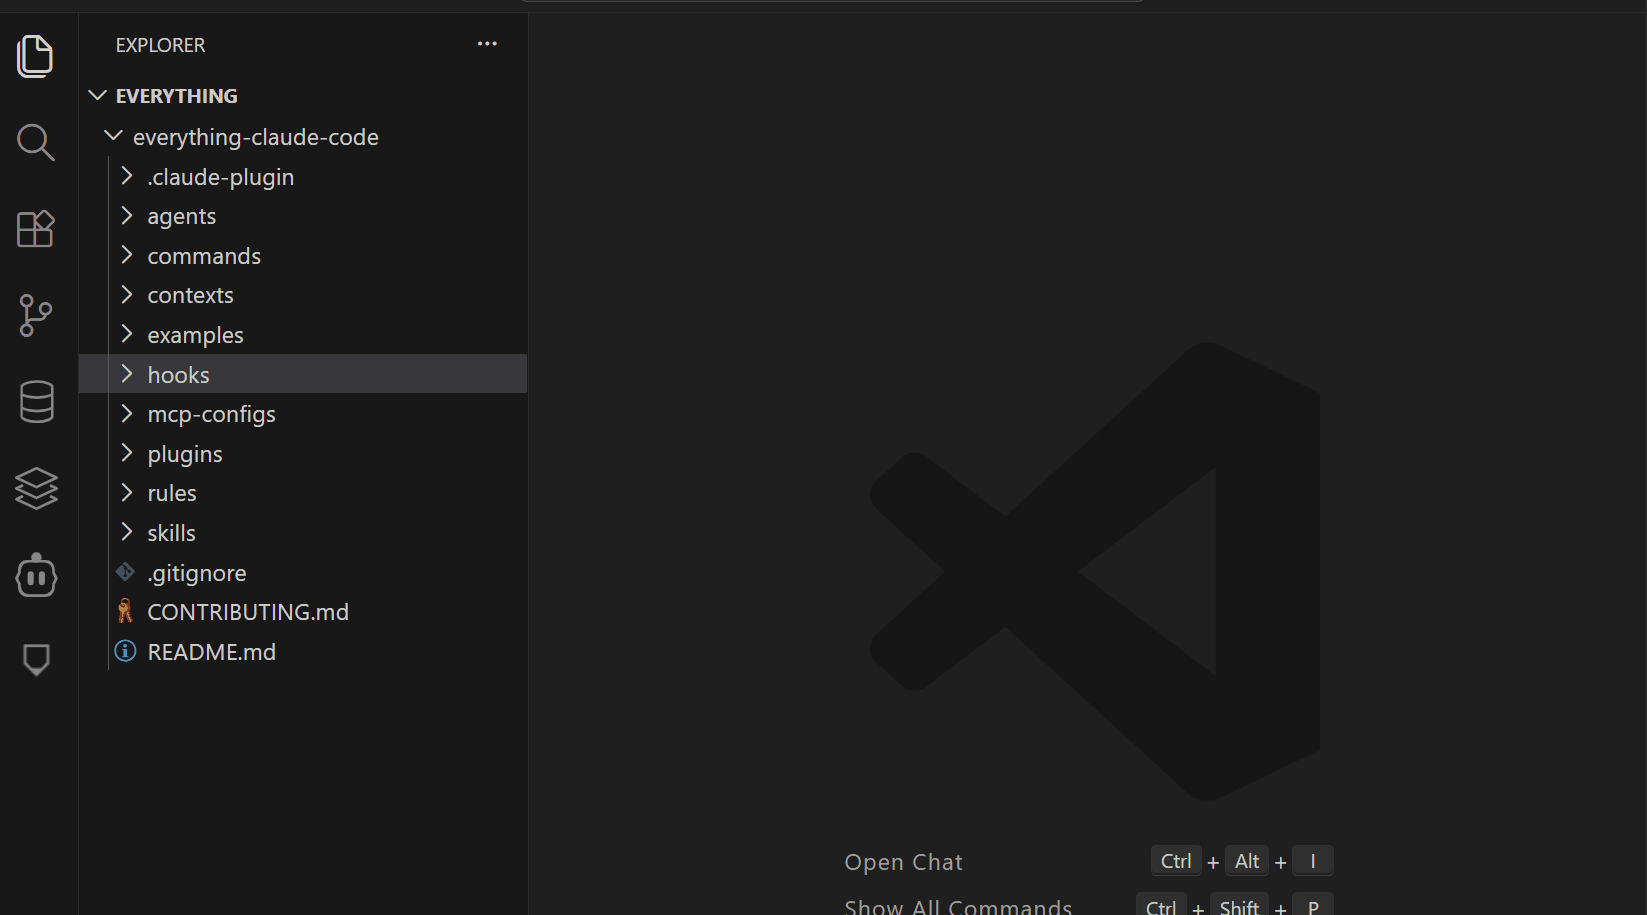
Task: Open the Source Control branch icon
Action: pyautogui.click(x=36, y=316)
